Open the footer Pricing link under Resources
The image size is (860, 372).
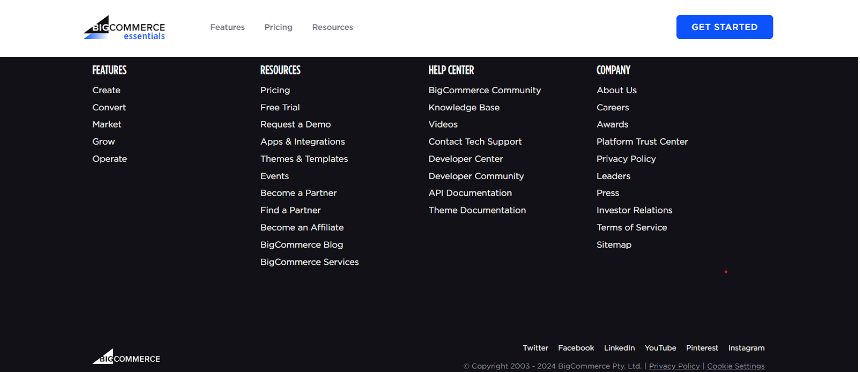[275, 90]
